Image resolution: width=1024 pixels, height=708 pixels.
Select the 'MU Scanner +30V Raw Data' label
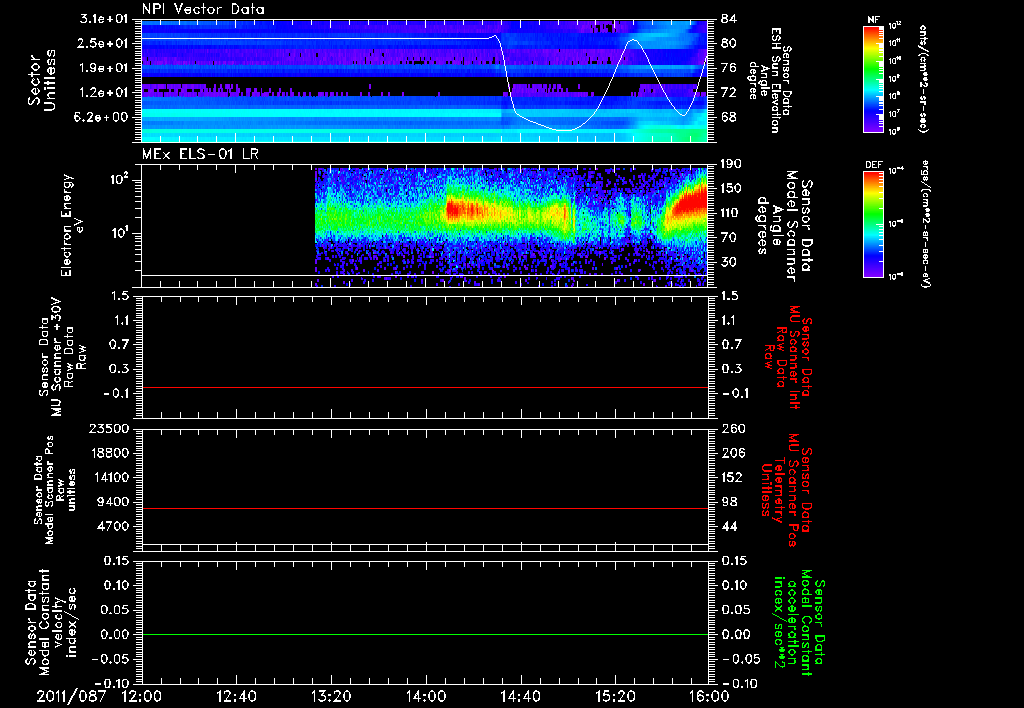coord(63,357)
